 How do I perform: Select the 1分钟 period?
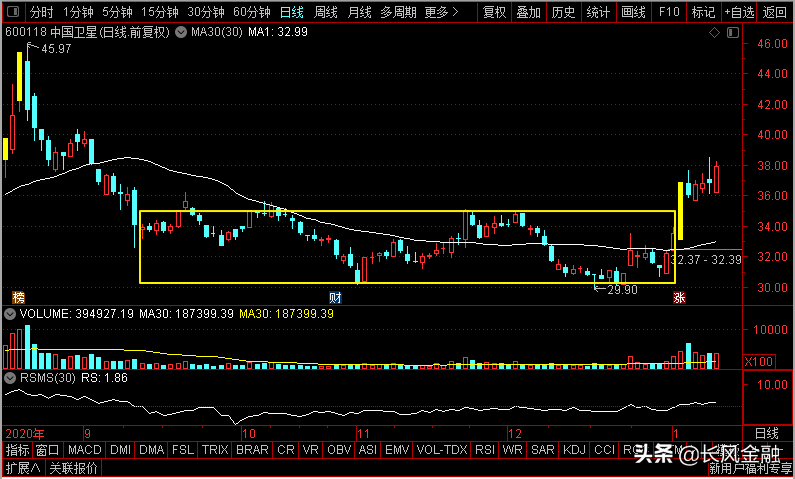pyautogui.click(x=78, y=12)
